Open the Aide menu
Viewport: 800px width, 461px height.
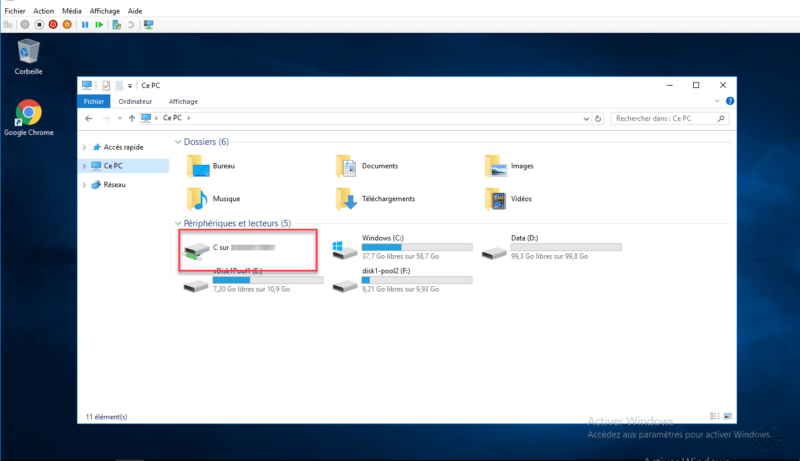[x=135, y=11]
